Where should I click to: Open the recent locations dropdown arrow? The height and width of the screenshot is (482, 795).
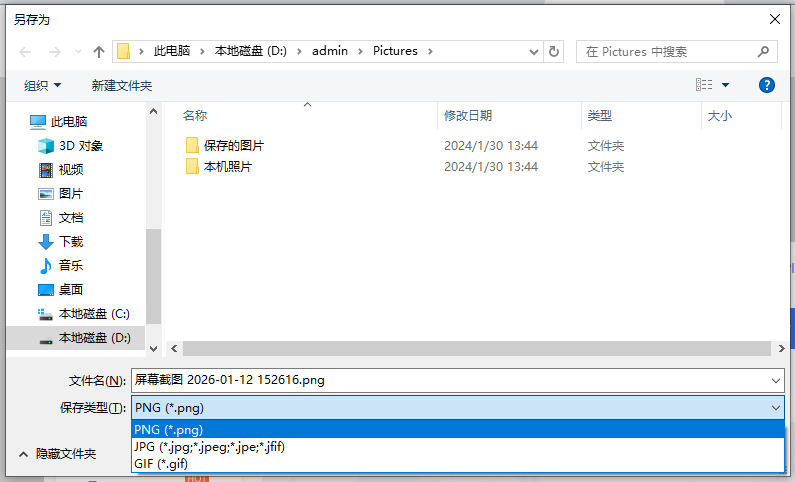click(78, 52)
